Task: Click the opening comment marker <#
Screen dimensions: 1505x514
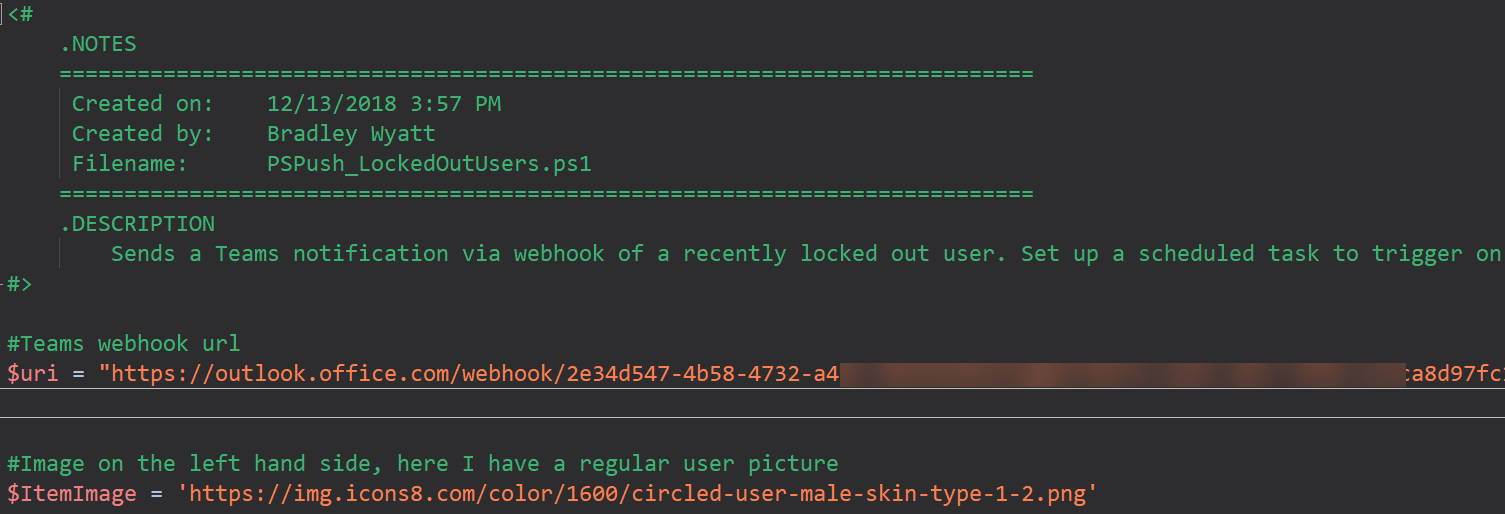Action: coord(21,14)
